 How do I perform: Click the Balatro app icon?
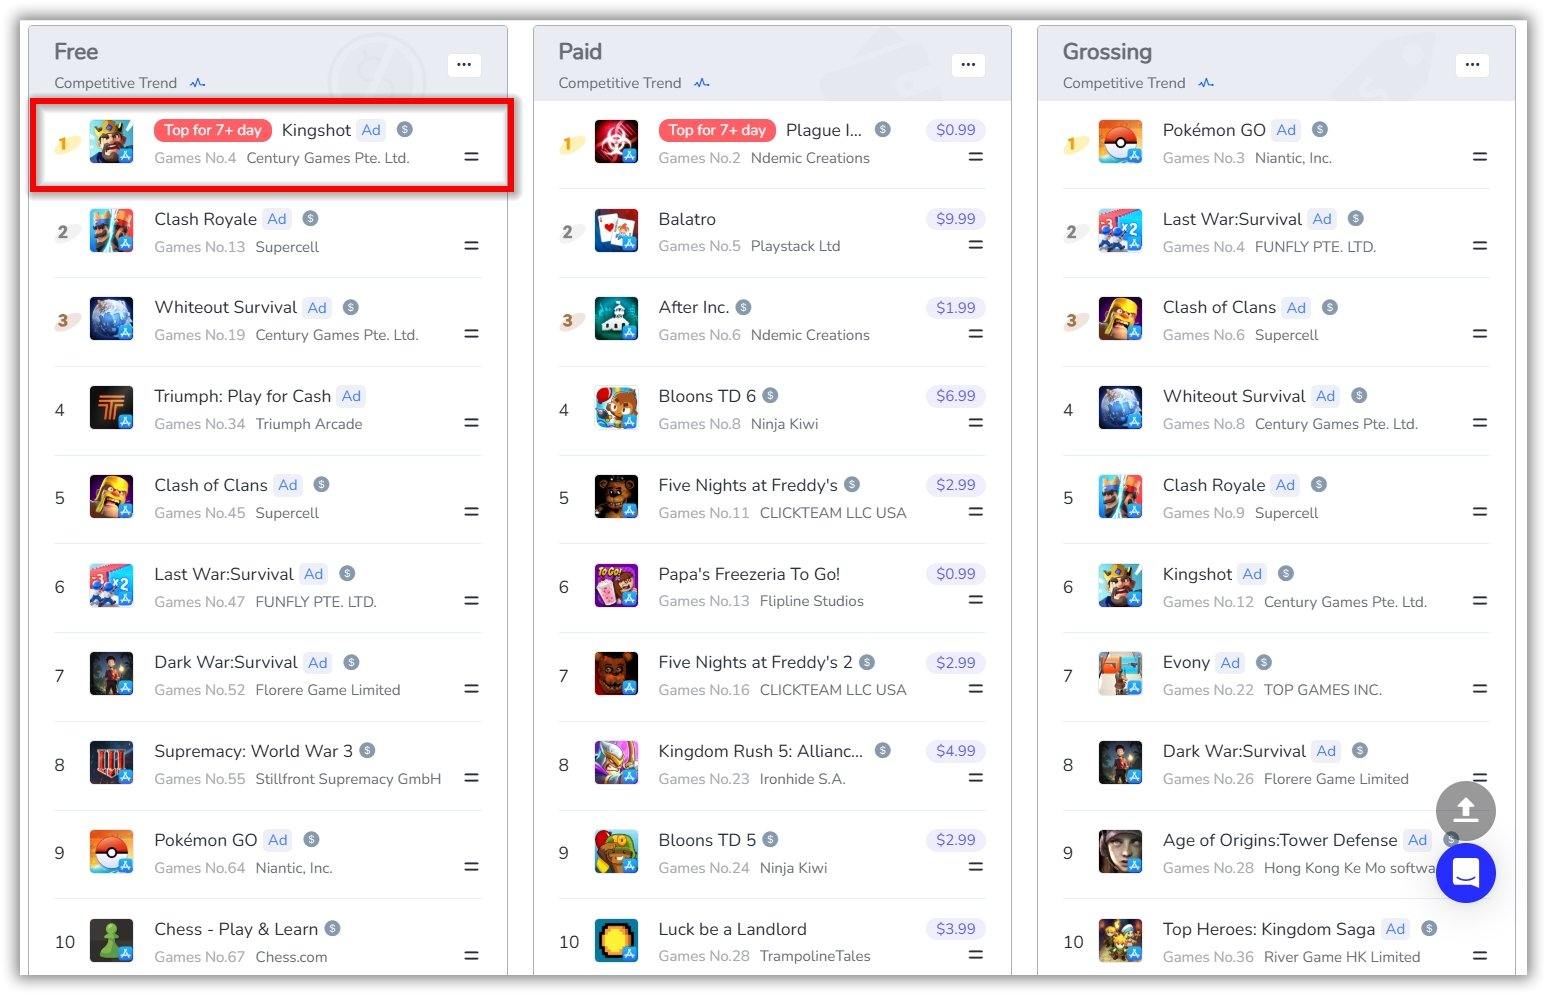(616, 231)
